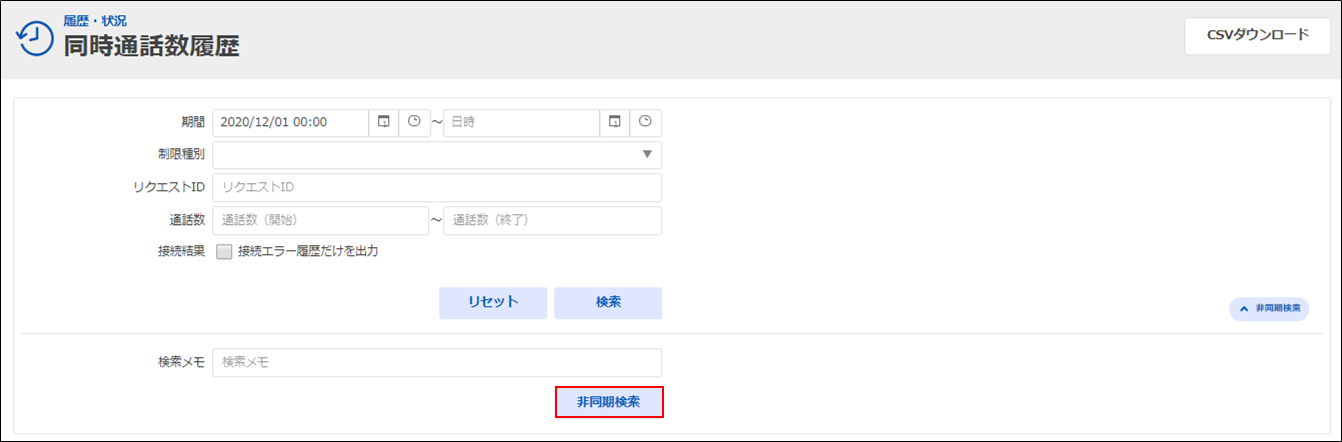
Task: Click the 検索メモ text field
Action: pyautogui.click(x=437, y=362)
